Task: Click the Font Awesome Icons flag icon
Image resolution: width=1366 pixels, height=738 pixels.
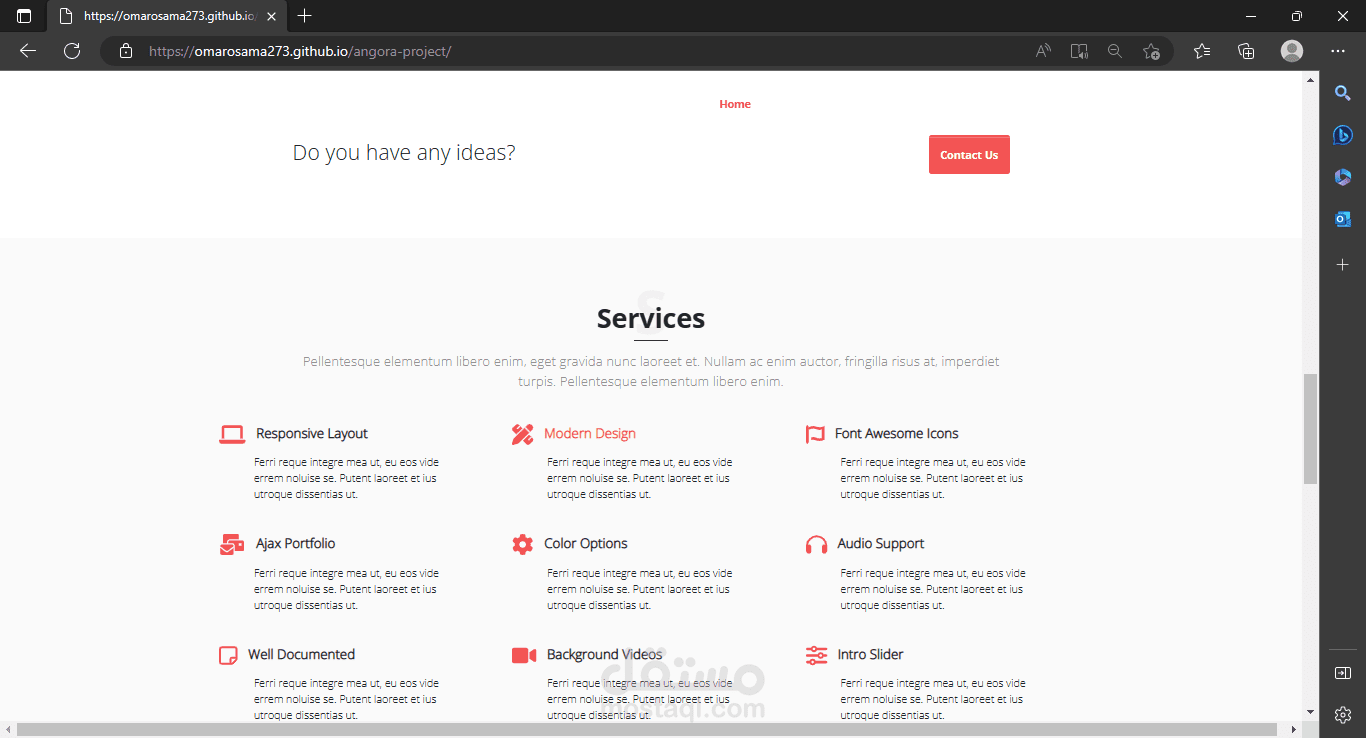Action: [x=815, y=434]
